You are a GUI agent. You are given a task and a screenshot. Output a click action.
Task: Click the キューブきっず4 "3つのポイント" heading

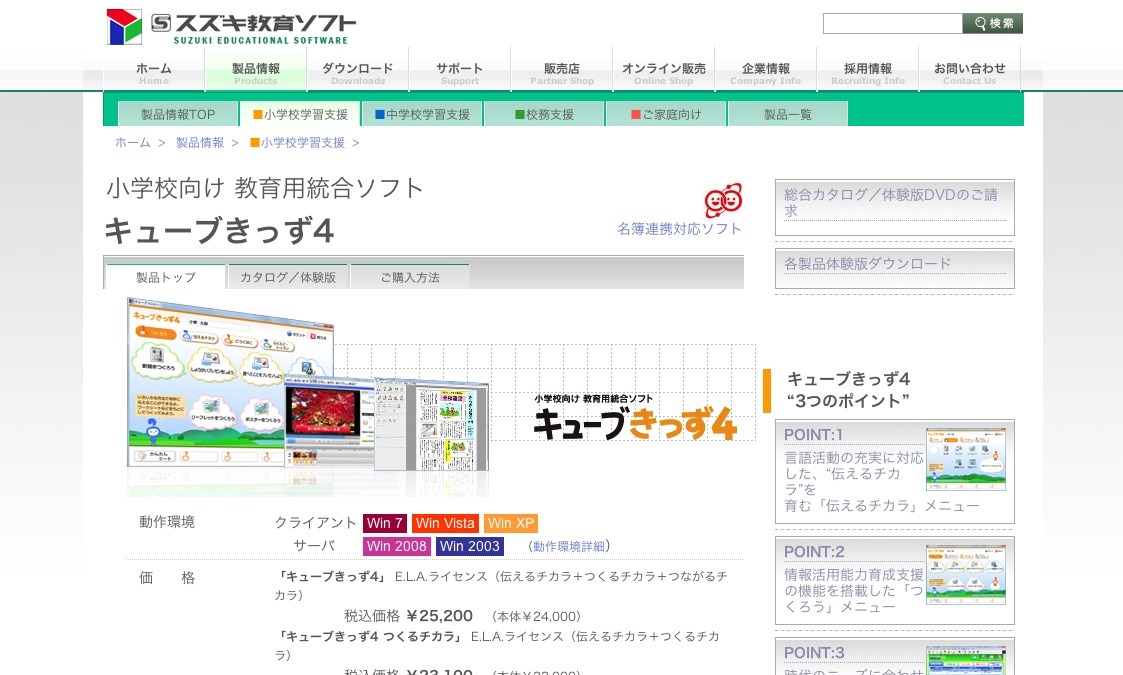[x=849, y=390]
